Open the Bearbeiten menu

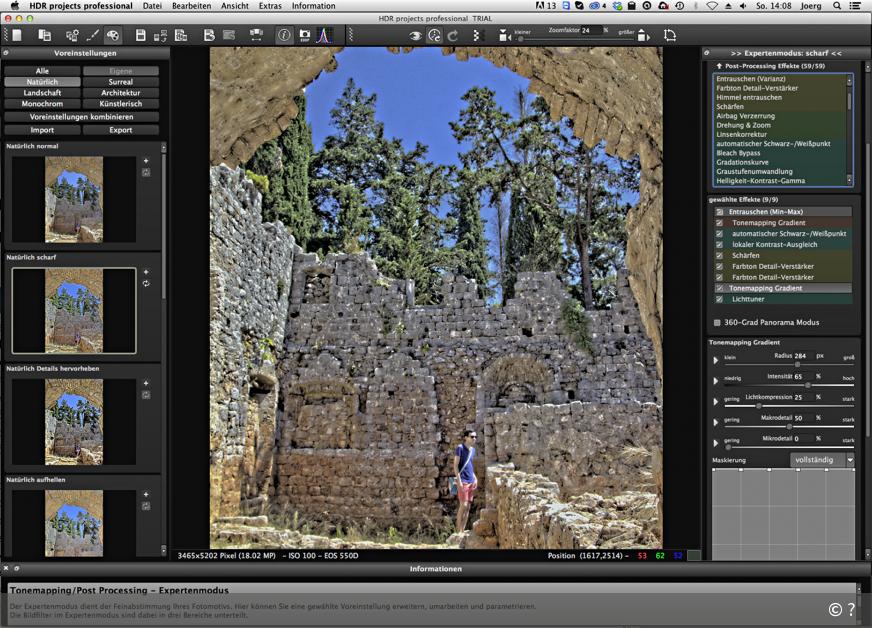tap(191, 6)
